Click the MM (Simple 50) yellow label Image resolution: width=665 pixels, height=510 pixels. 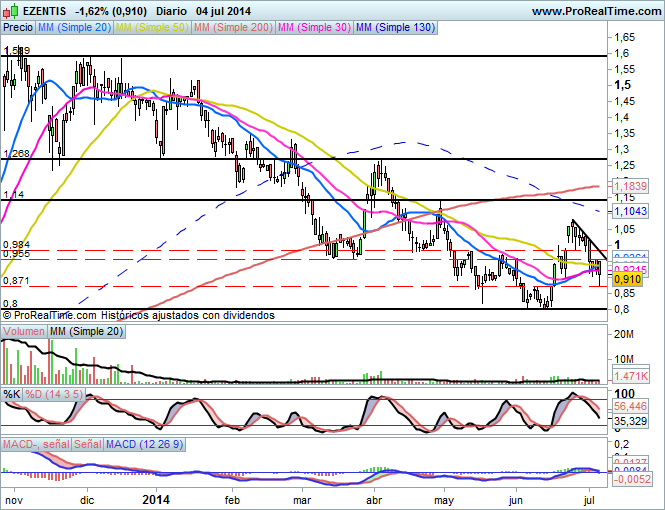(152, 28)
